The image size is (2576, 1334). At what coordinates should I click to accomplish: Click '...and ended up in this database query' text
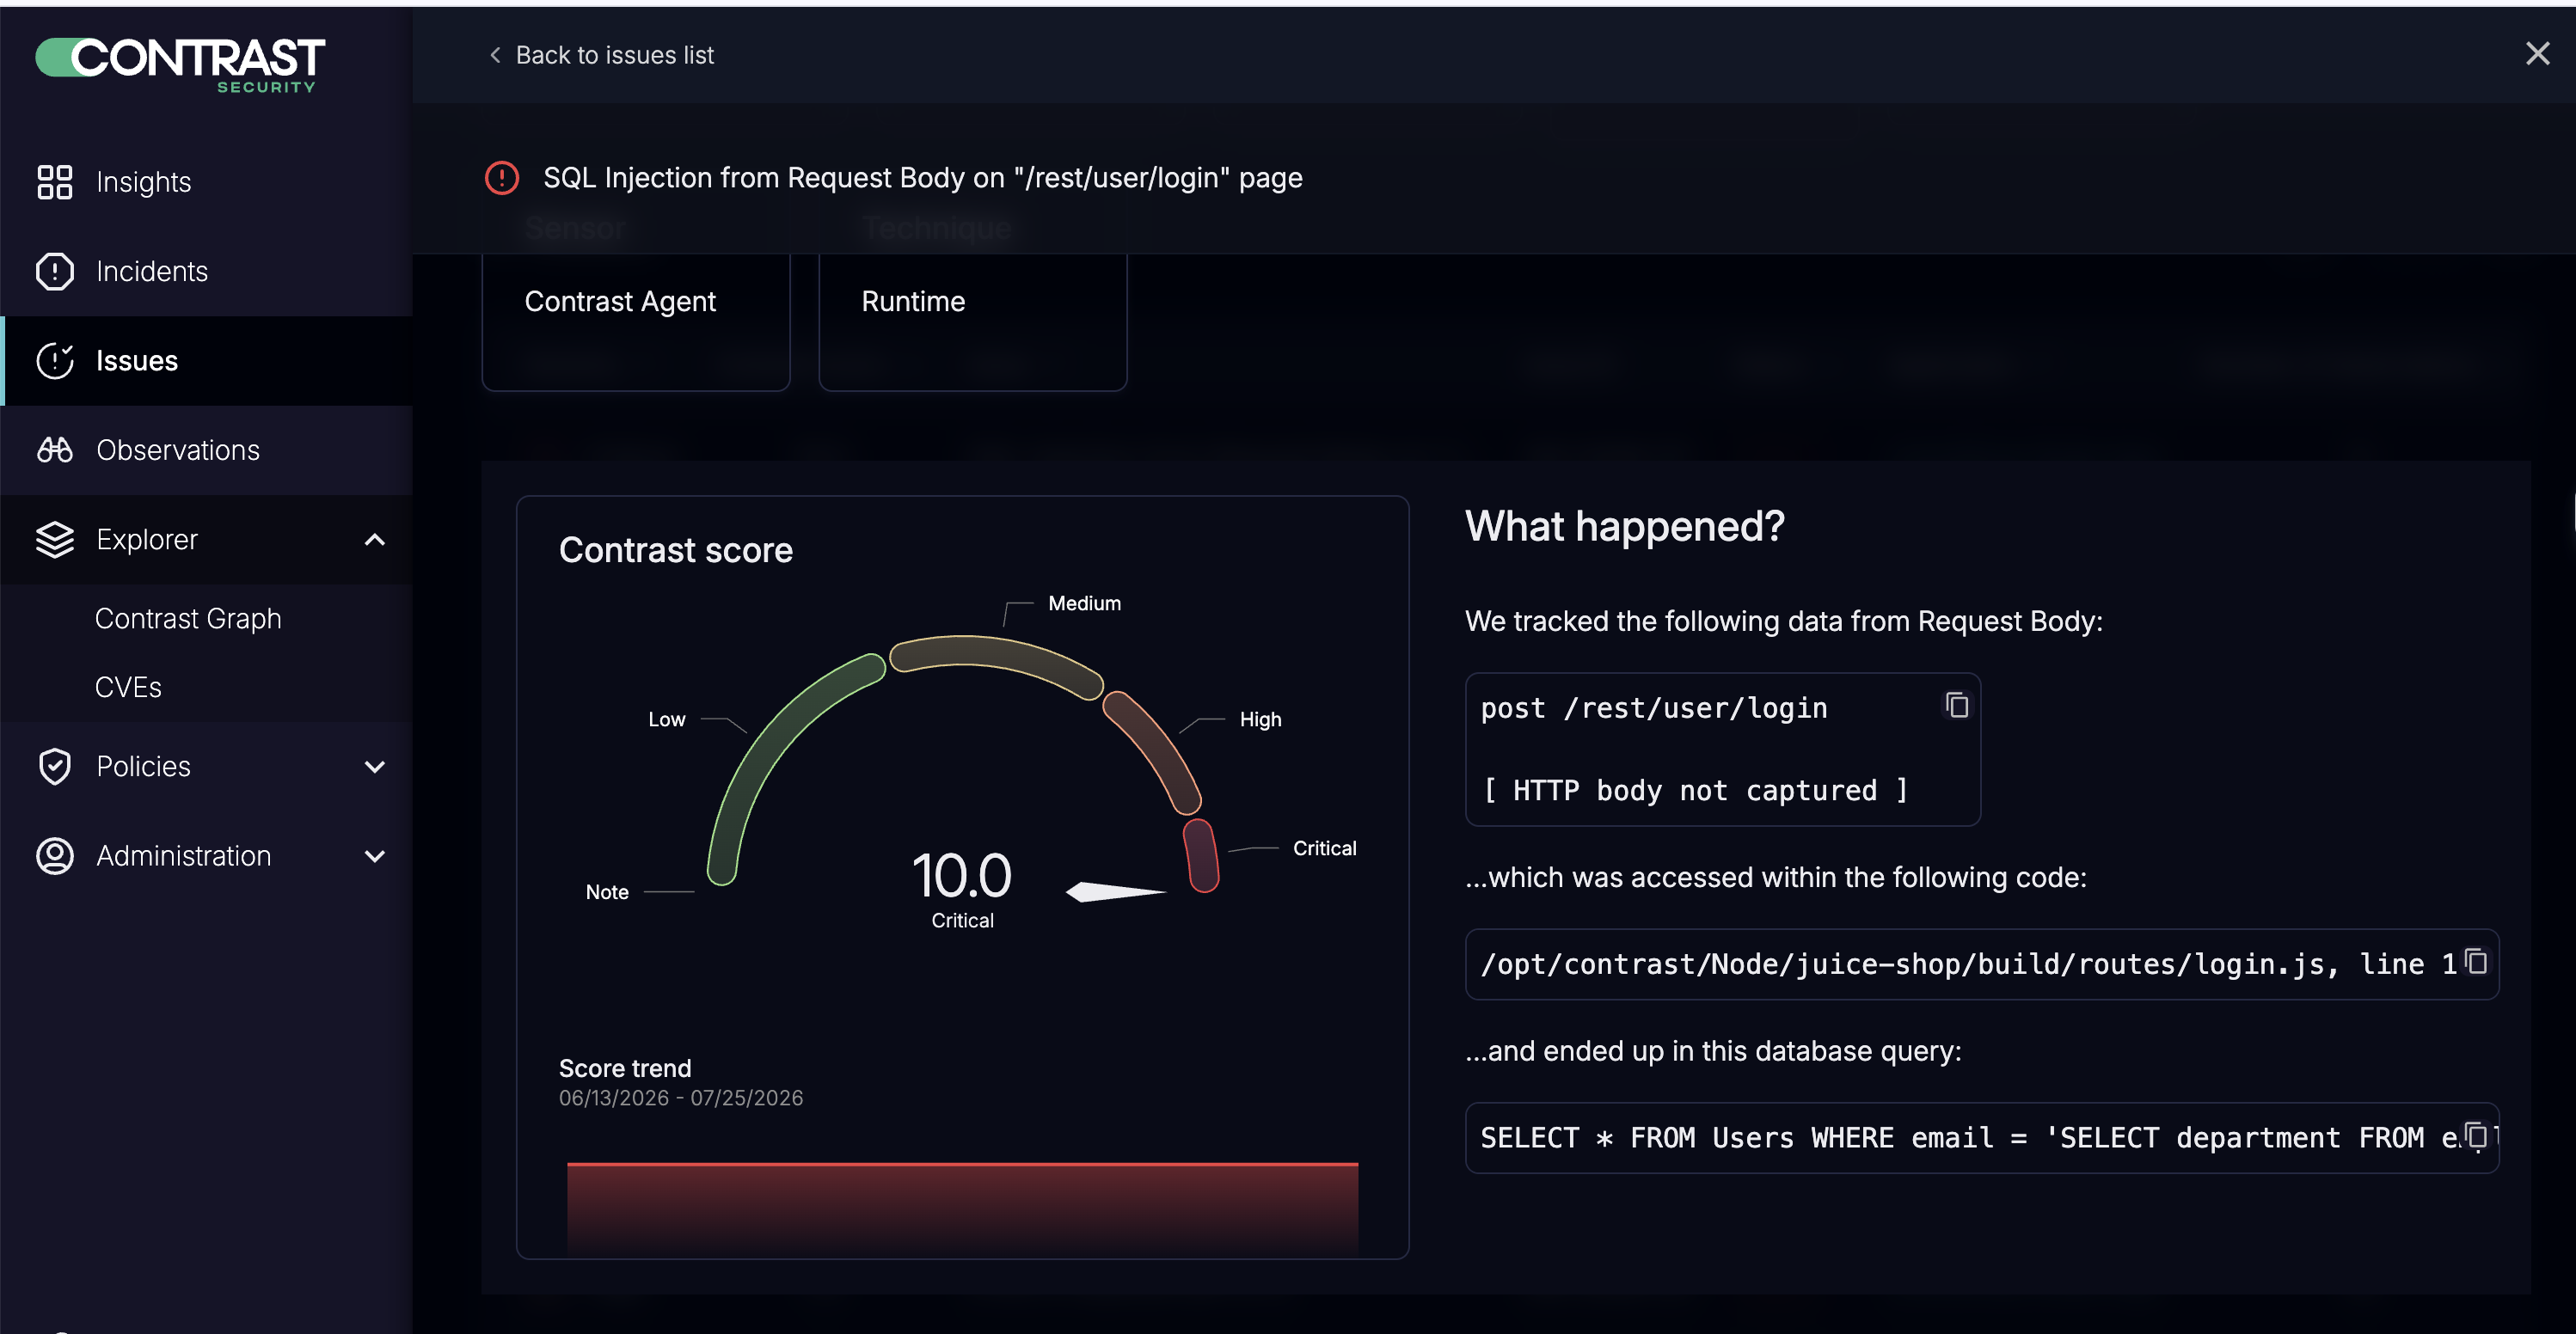click(x=1713, y=1051)
